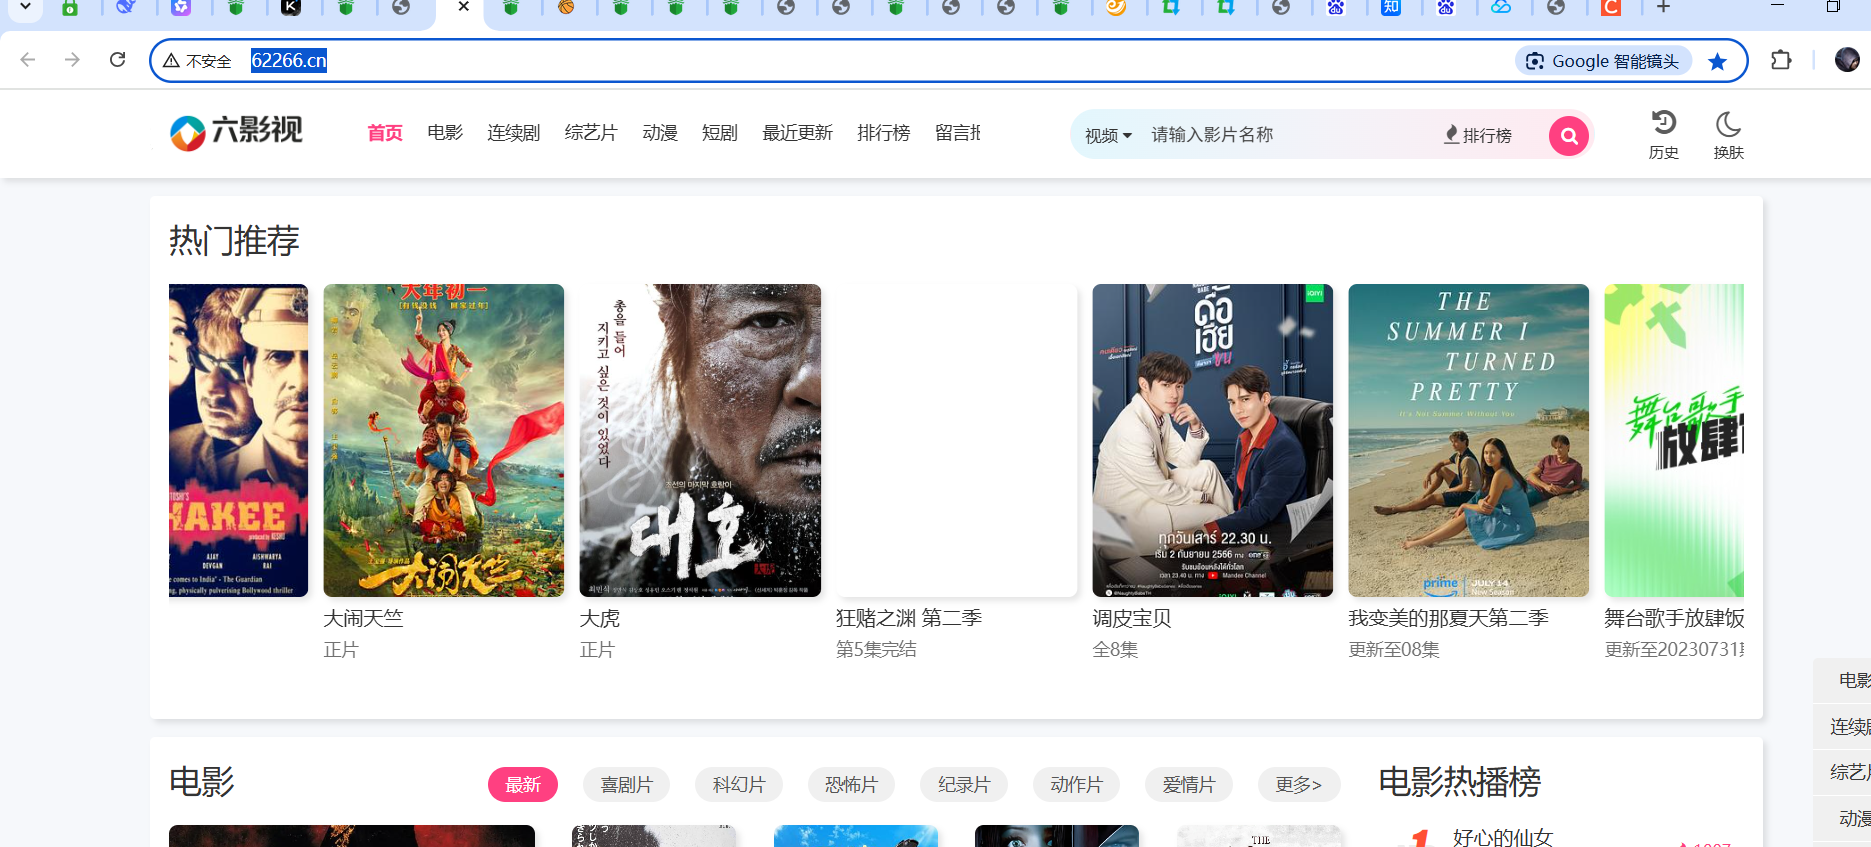Click the 大虎 title text
The width and height of the screenshot is (1871, 847).
(x=600, y=619)
